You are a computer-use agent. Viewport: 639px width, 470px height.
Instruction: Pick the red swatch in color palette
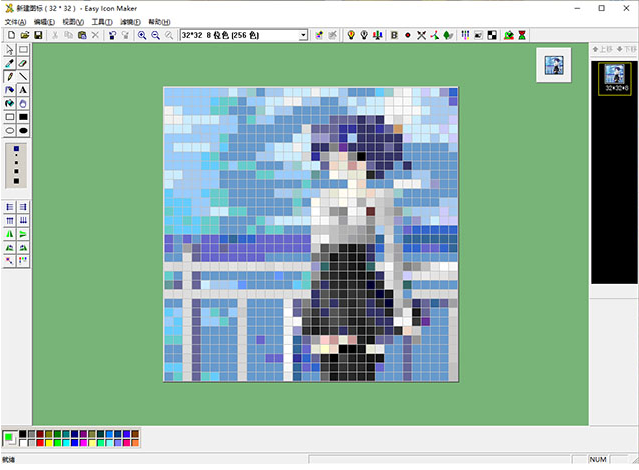point(41,442)
